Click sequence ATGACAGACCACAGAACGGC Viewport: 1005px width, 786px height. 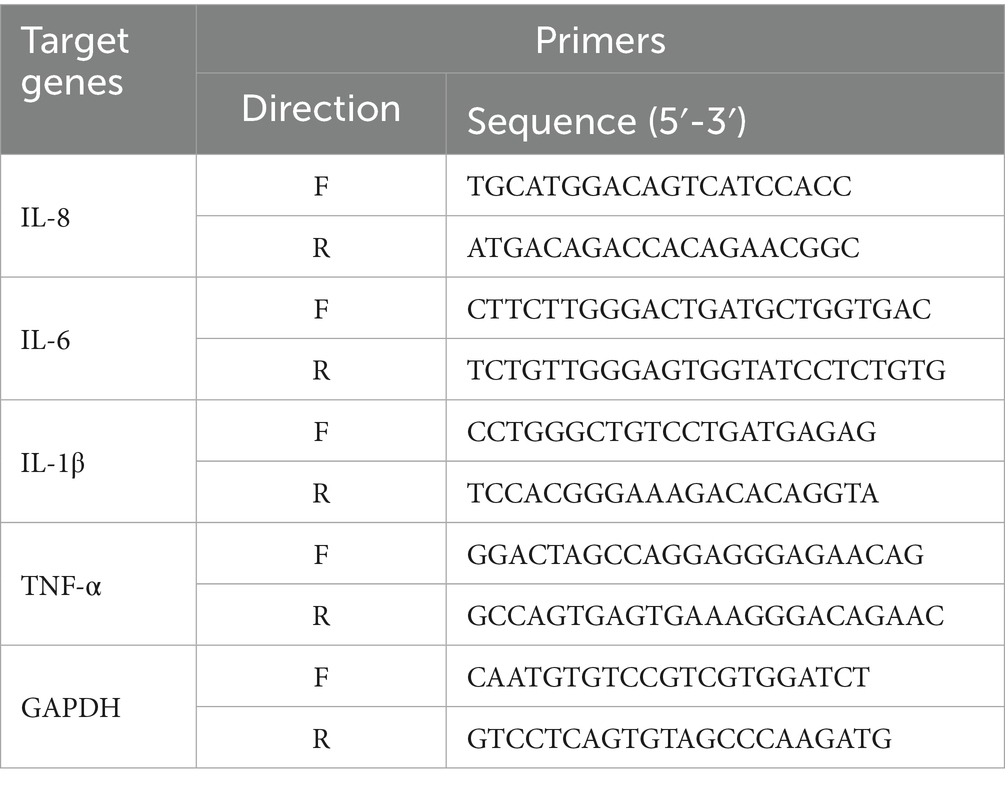[663, 248]
